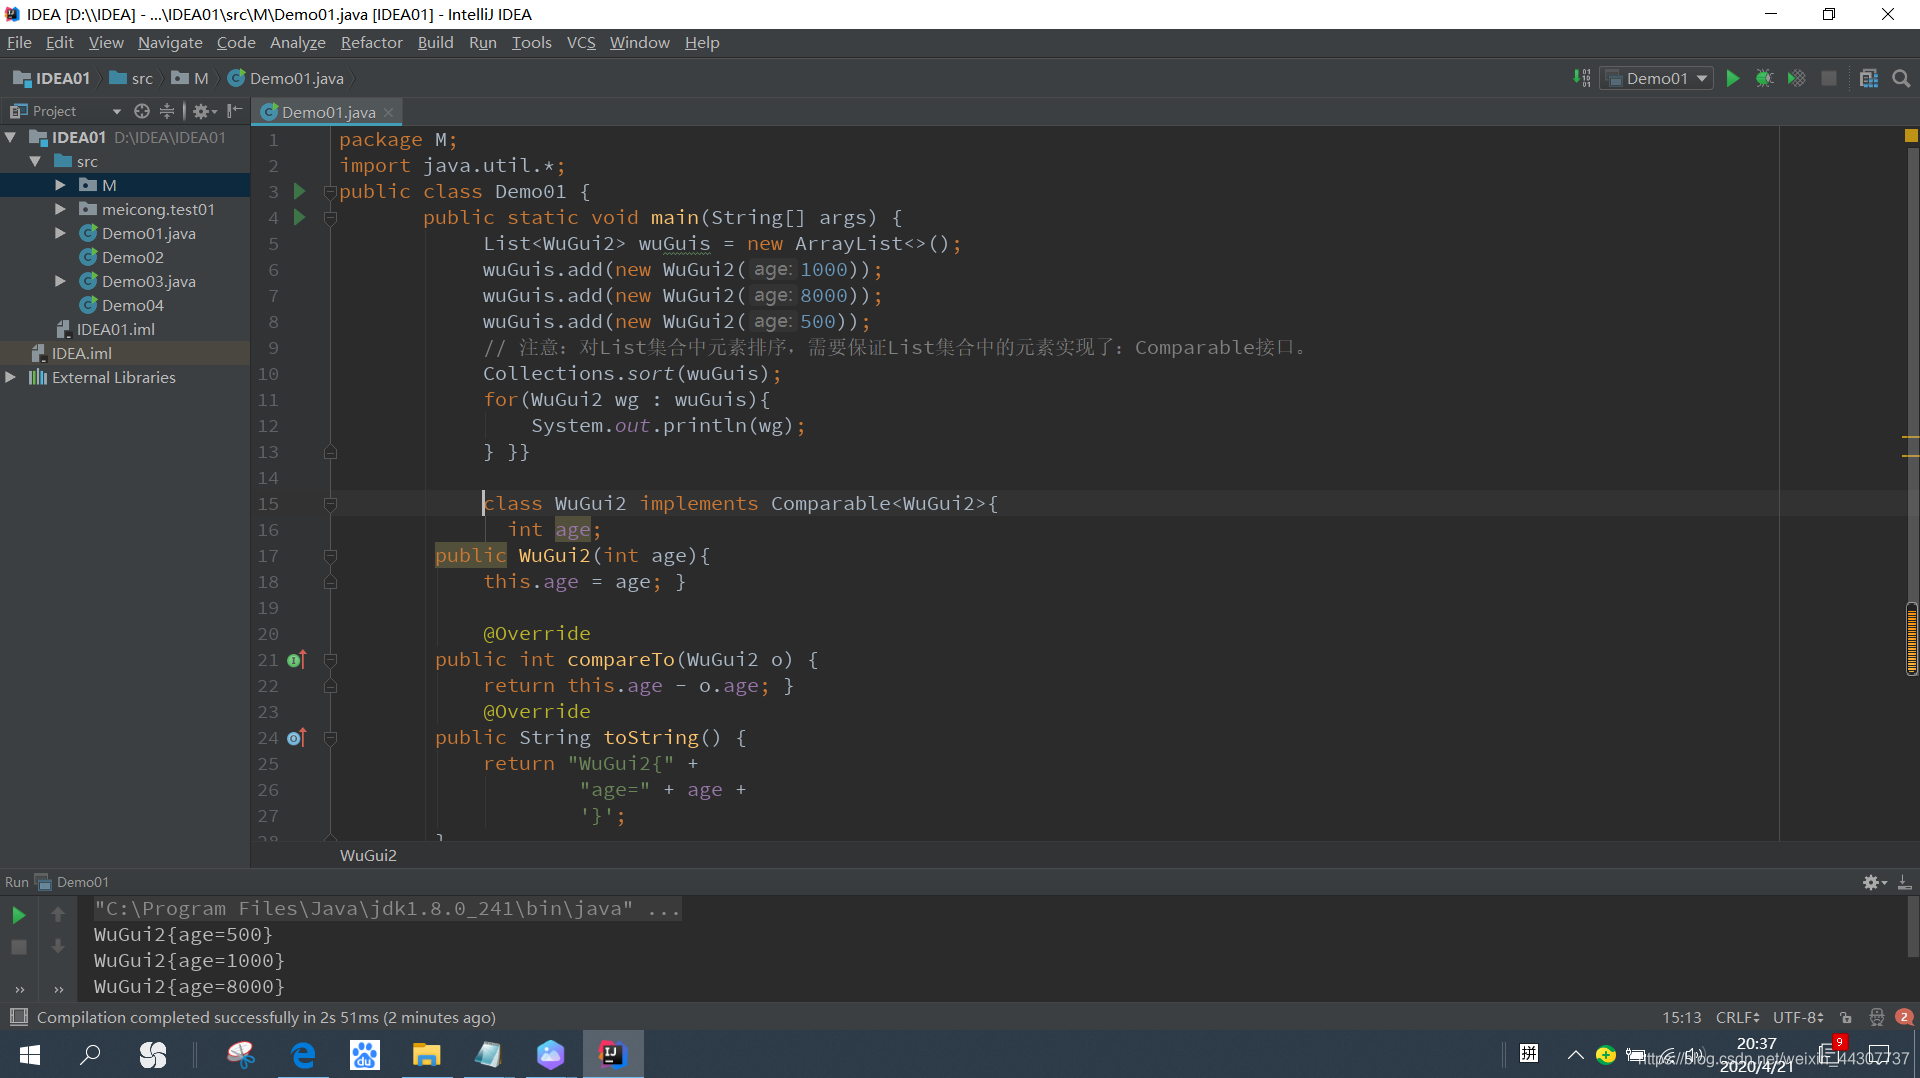Viewport: 1920px width, 1078px height.
Task: Open Search Everywhere magnifier icon
Action: pos(1901,78)
